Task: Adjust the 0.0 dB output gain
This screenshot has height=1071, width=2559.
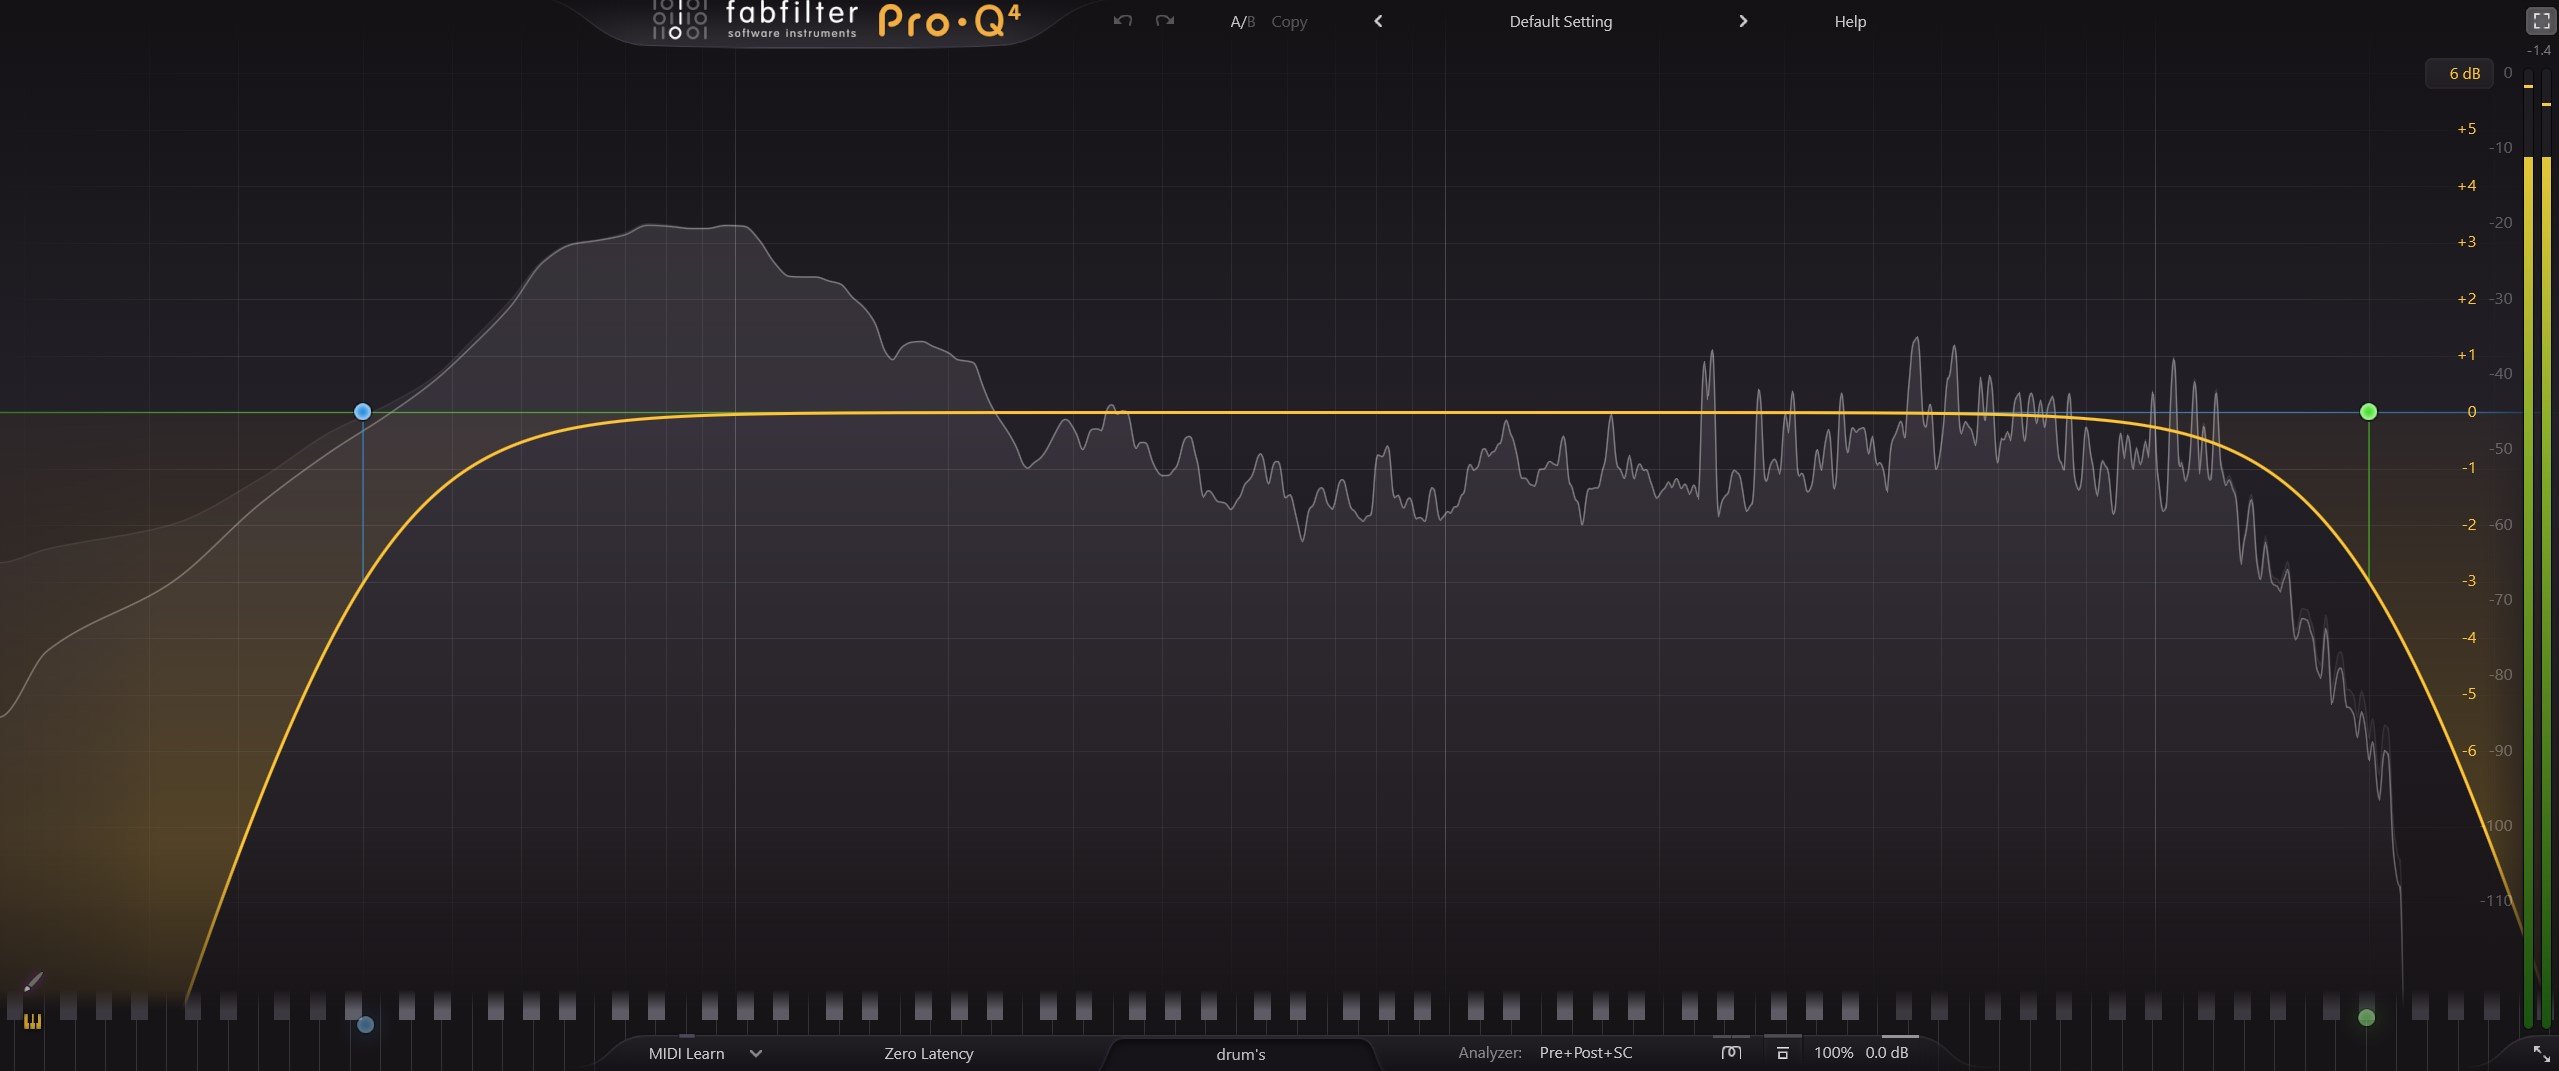Action: 1886,1052
